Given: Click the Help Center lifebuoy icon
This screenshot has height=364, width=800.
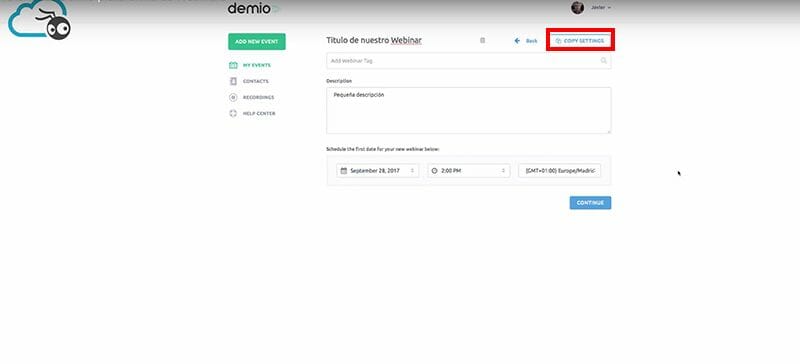Looking at the screenshot, I should click(233, 113).
